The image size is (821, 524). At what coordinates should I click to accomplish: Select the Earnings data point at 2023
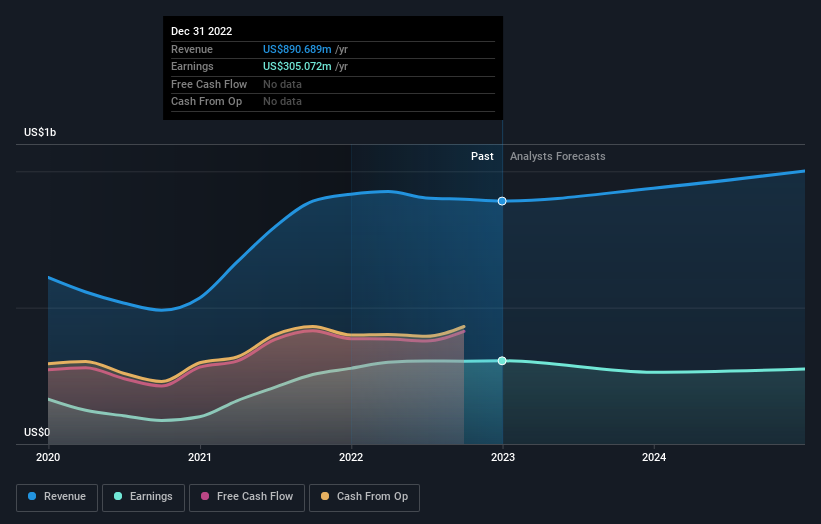502,361
